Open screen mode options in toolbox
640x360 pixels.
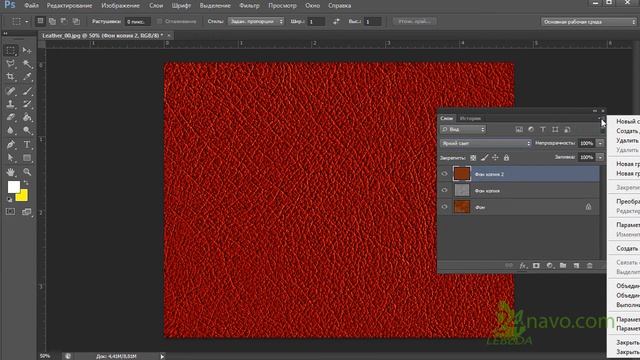(27, 211)
